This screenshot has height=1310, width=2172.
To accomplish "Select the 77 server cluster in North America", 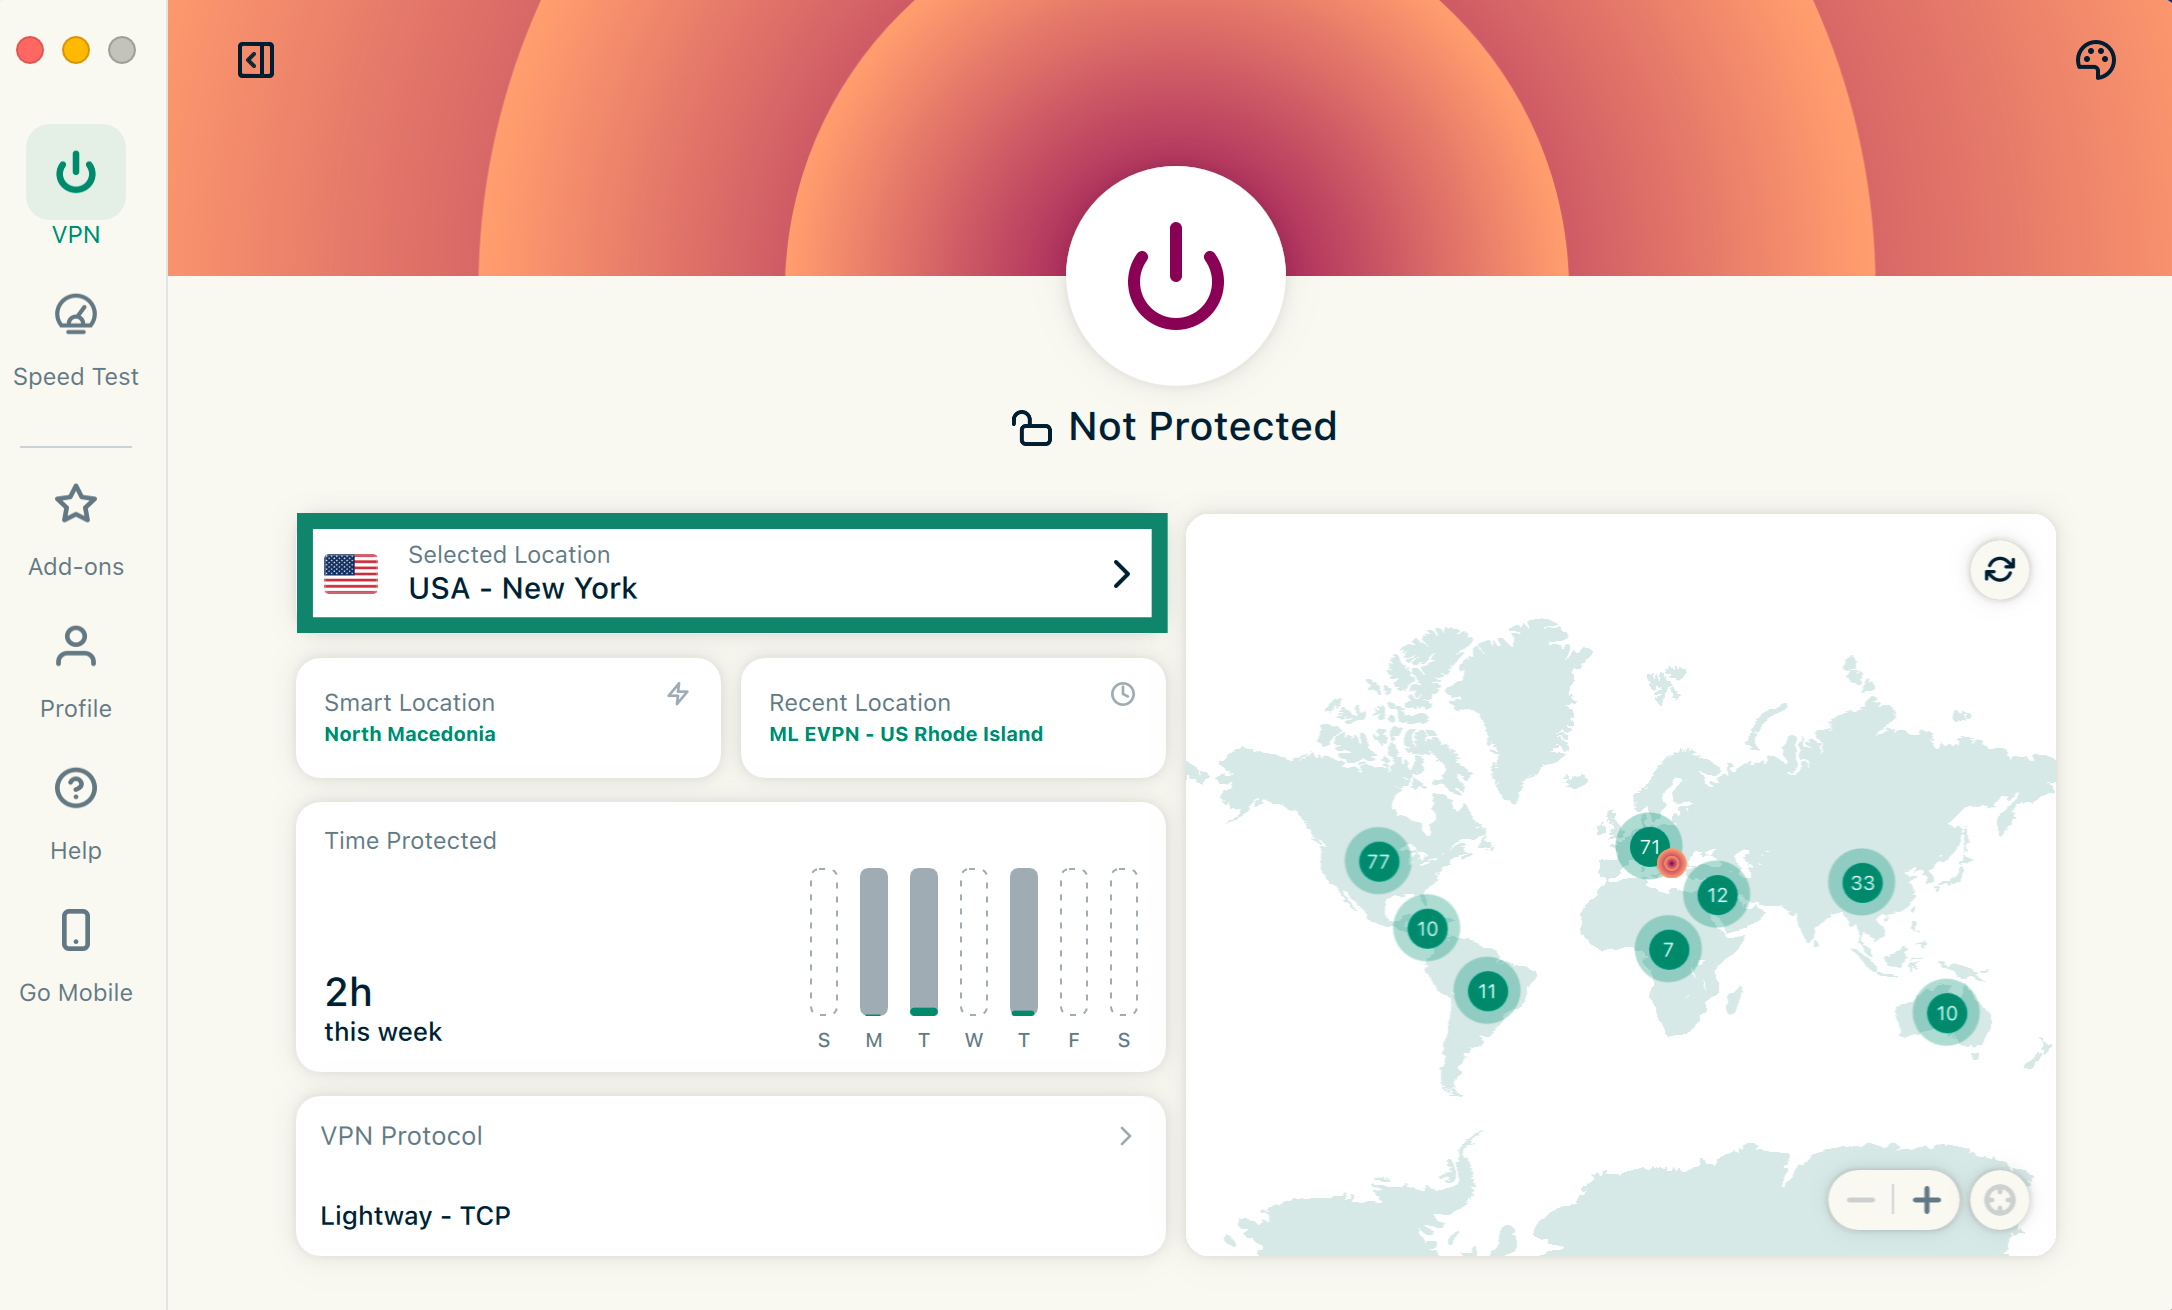I will [x=1378, y=861].
